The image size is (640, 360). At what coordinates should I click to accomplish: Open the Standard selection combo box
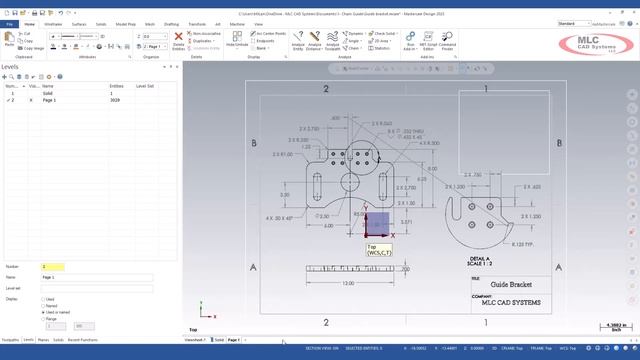(574, 24)
